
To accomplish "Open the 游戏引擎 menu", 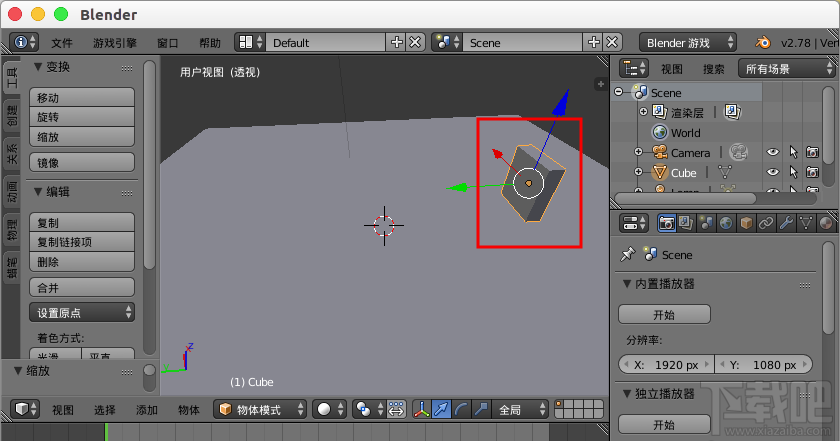I will click(x=115, y=43).
